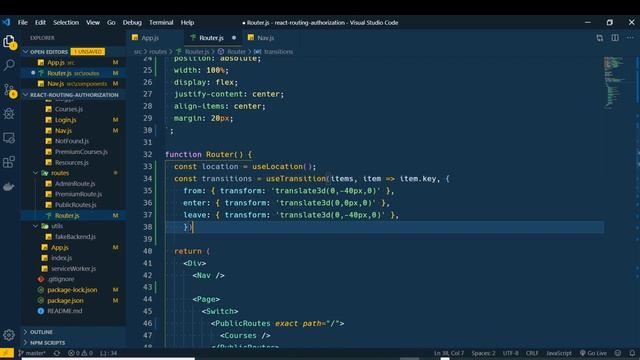Open fakeBackend.js in utils folder
This screenshot has width=640, height=360.
73,237
